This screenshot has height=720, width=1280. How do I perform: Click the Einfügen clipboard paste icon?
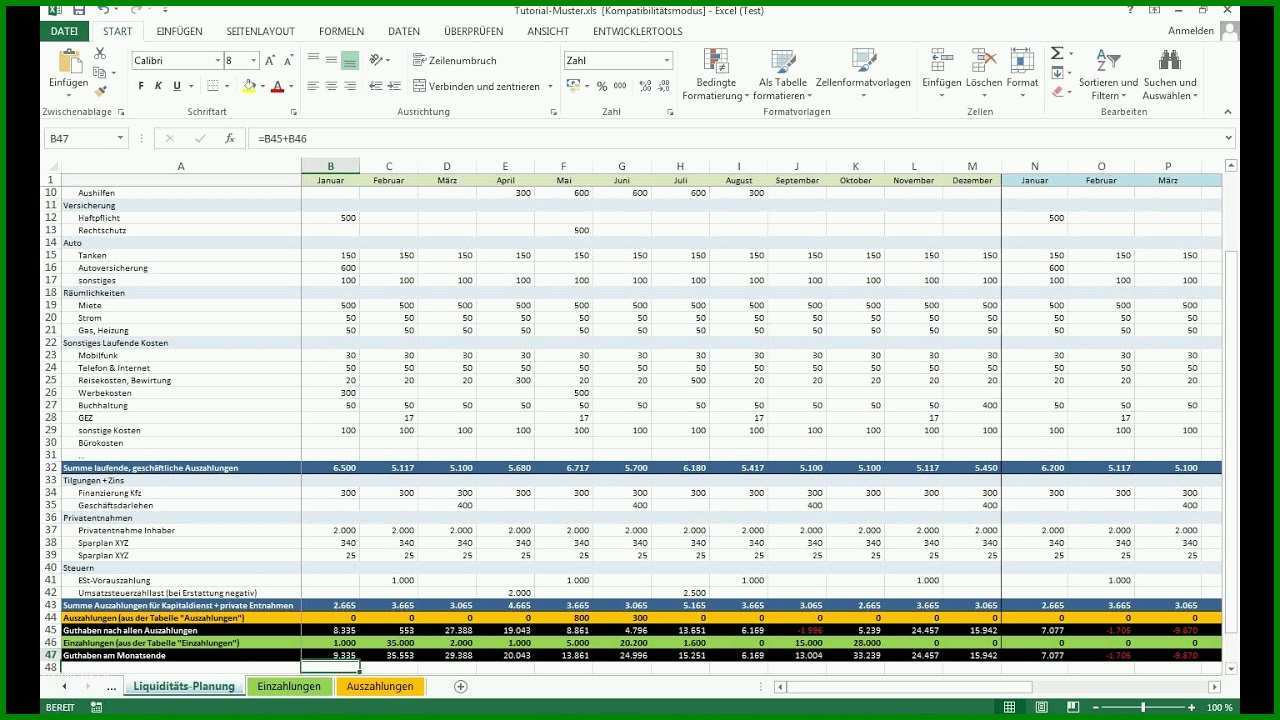tap(69, 61)
